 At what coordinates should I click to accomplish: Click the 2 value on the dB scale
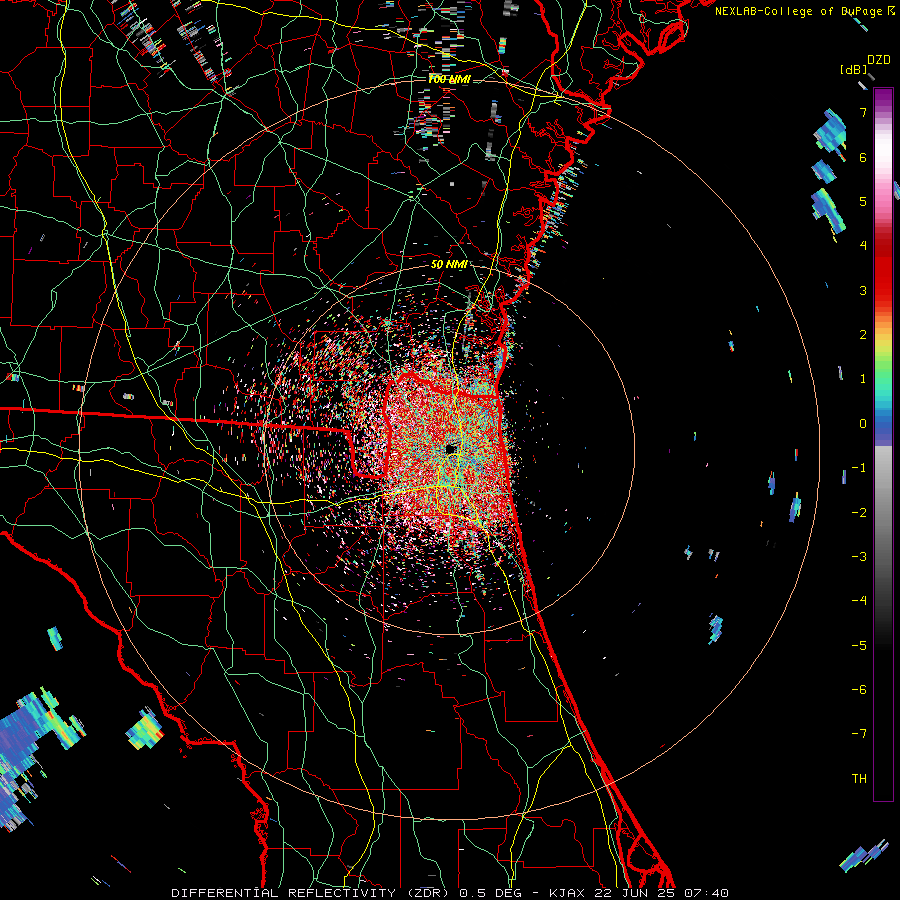(x=863, y=335)
